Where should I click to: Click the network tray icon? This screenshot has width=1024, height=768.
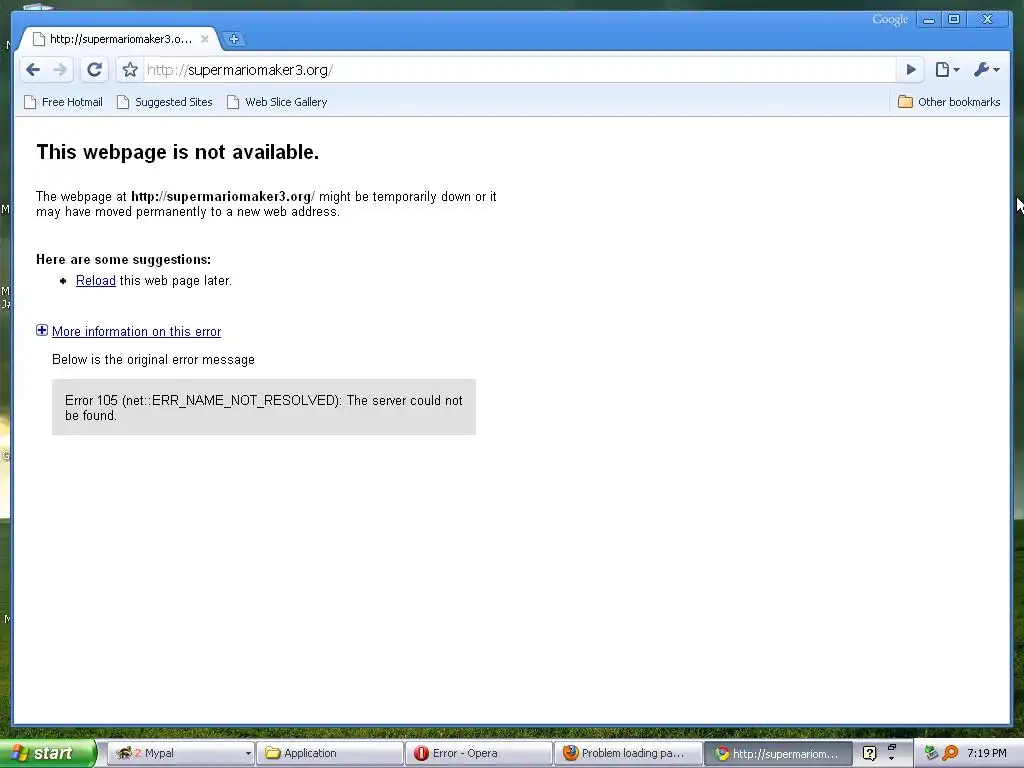[x=931, y=754]
